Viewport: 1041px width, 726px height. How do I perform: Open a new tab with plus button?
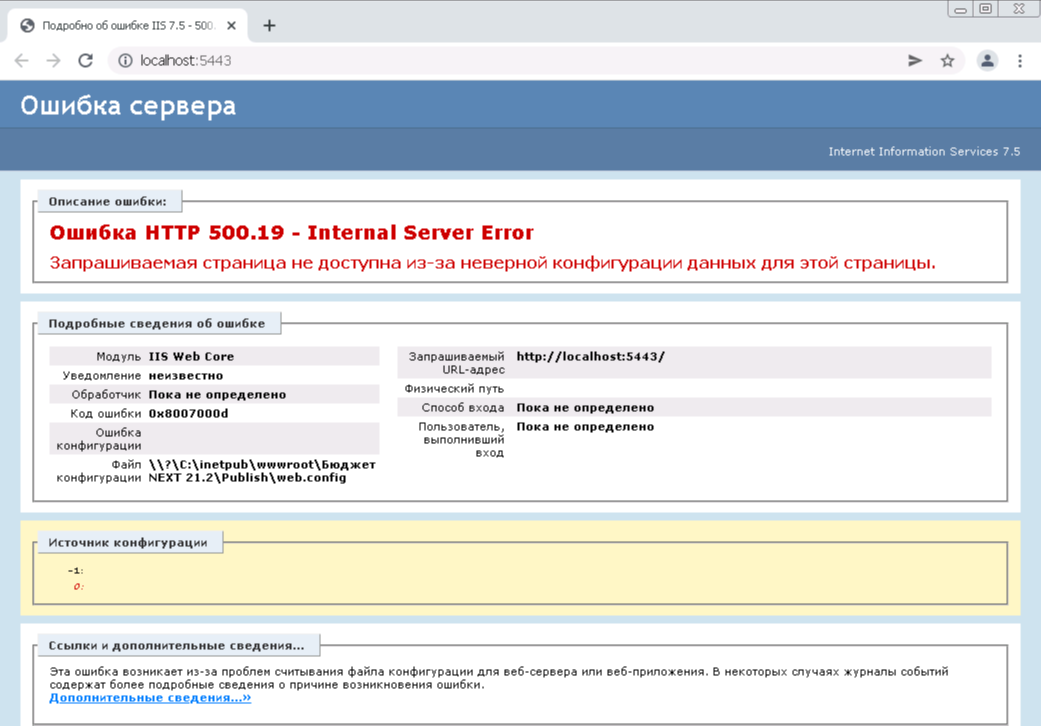tap(269, 25)
